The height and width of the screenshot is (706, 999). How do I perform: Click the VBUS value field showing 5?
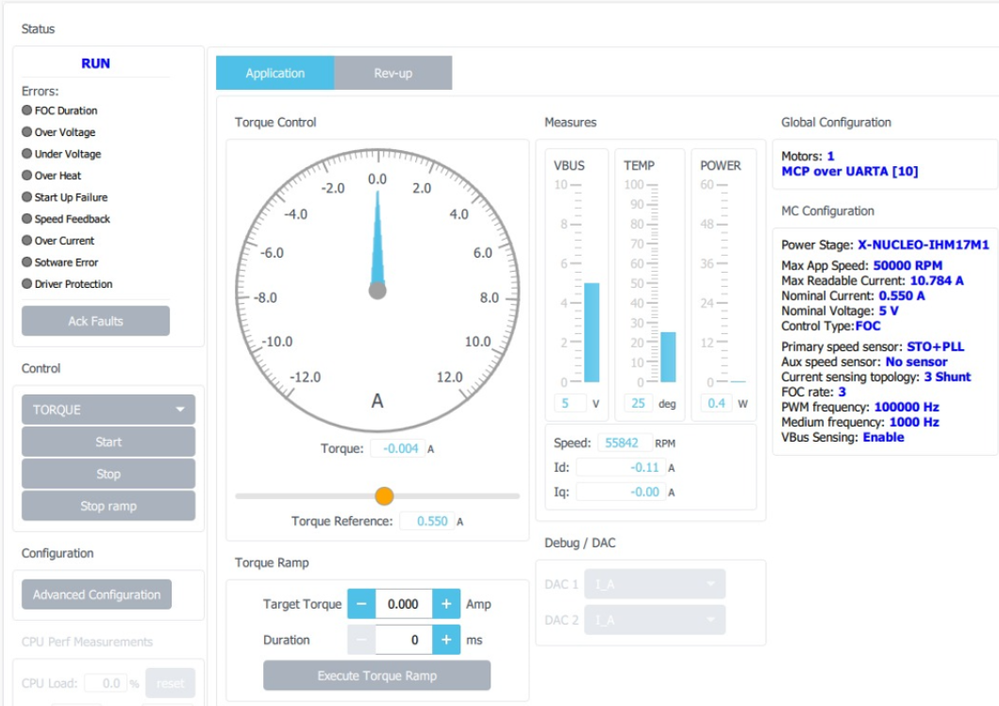point(570,403)
